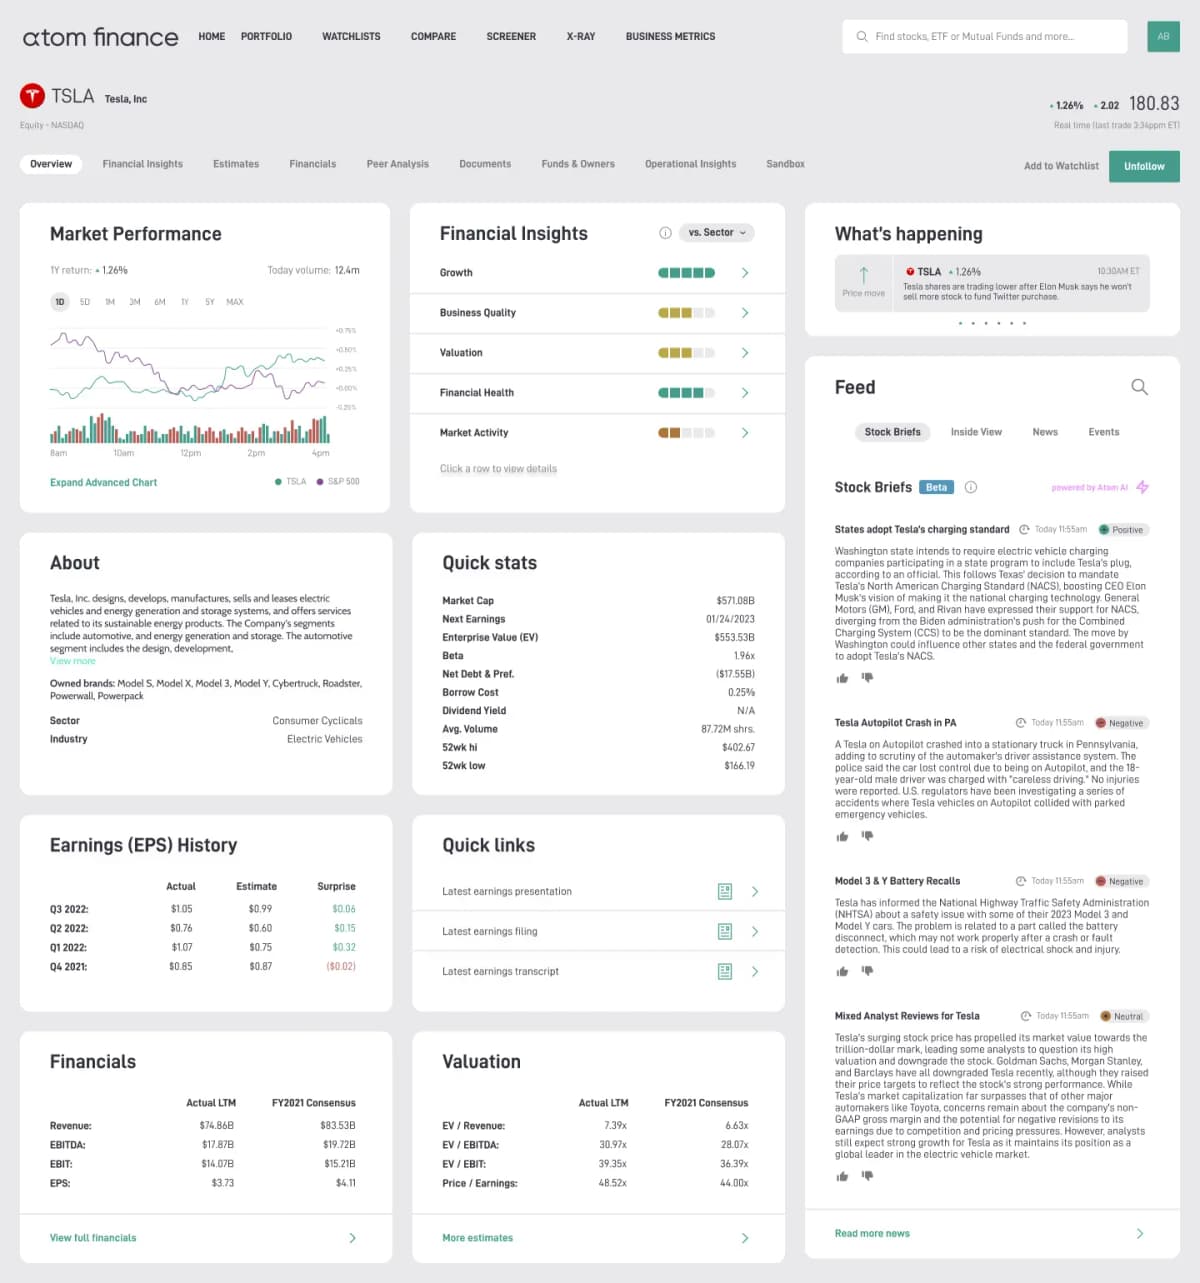Click the Unfollow button

tap(1144, 166)
